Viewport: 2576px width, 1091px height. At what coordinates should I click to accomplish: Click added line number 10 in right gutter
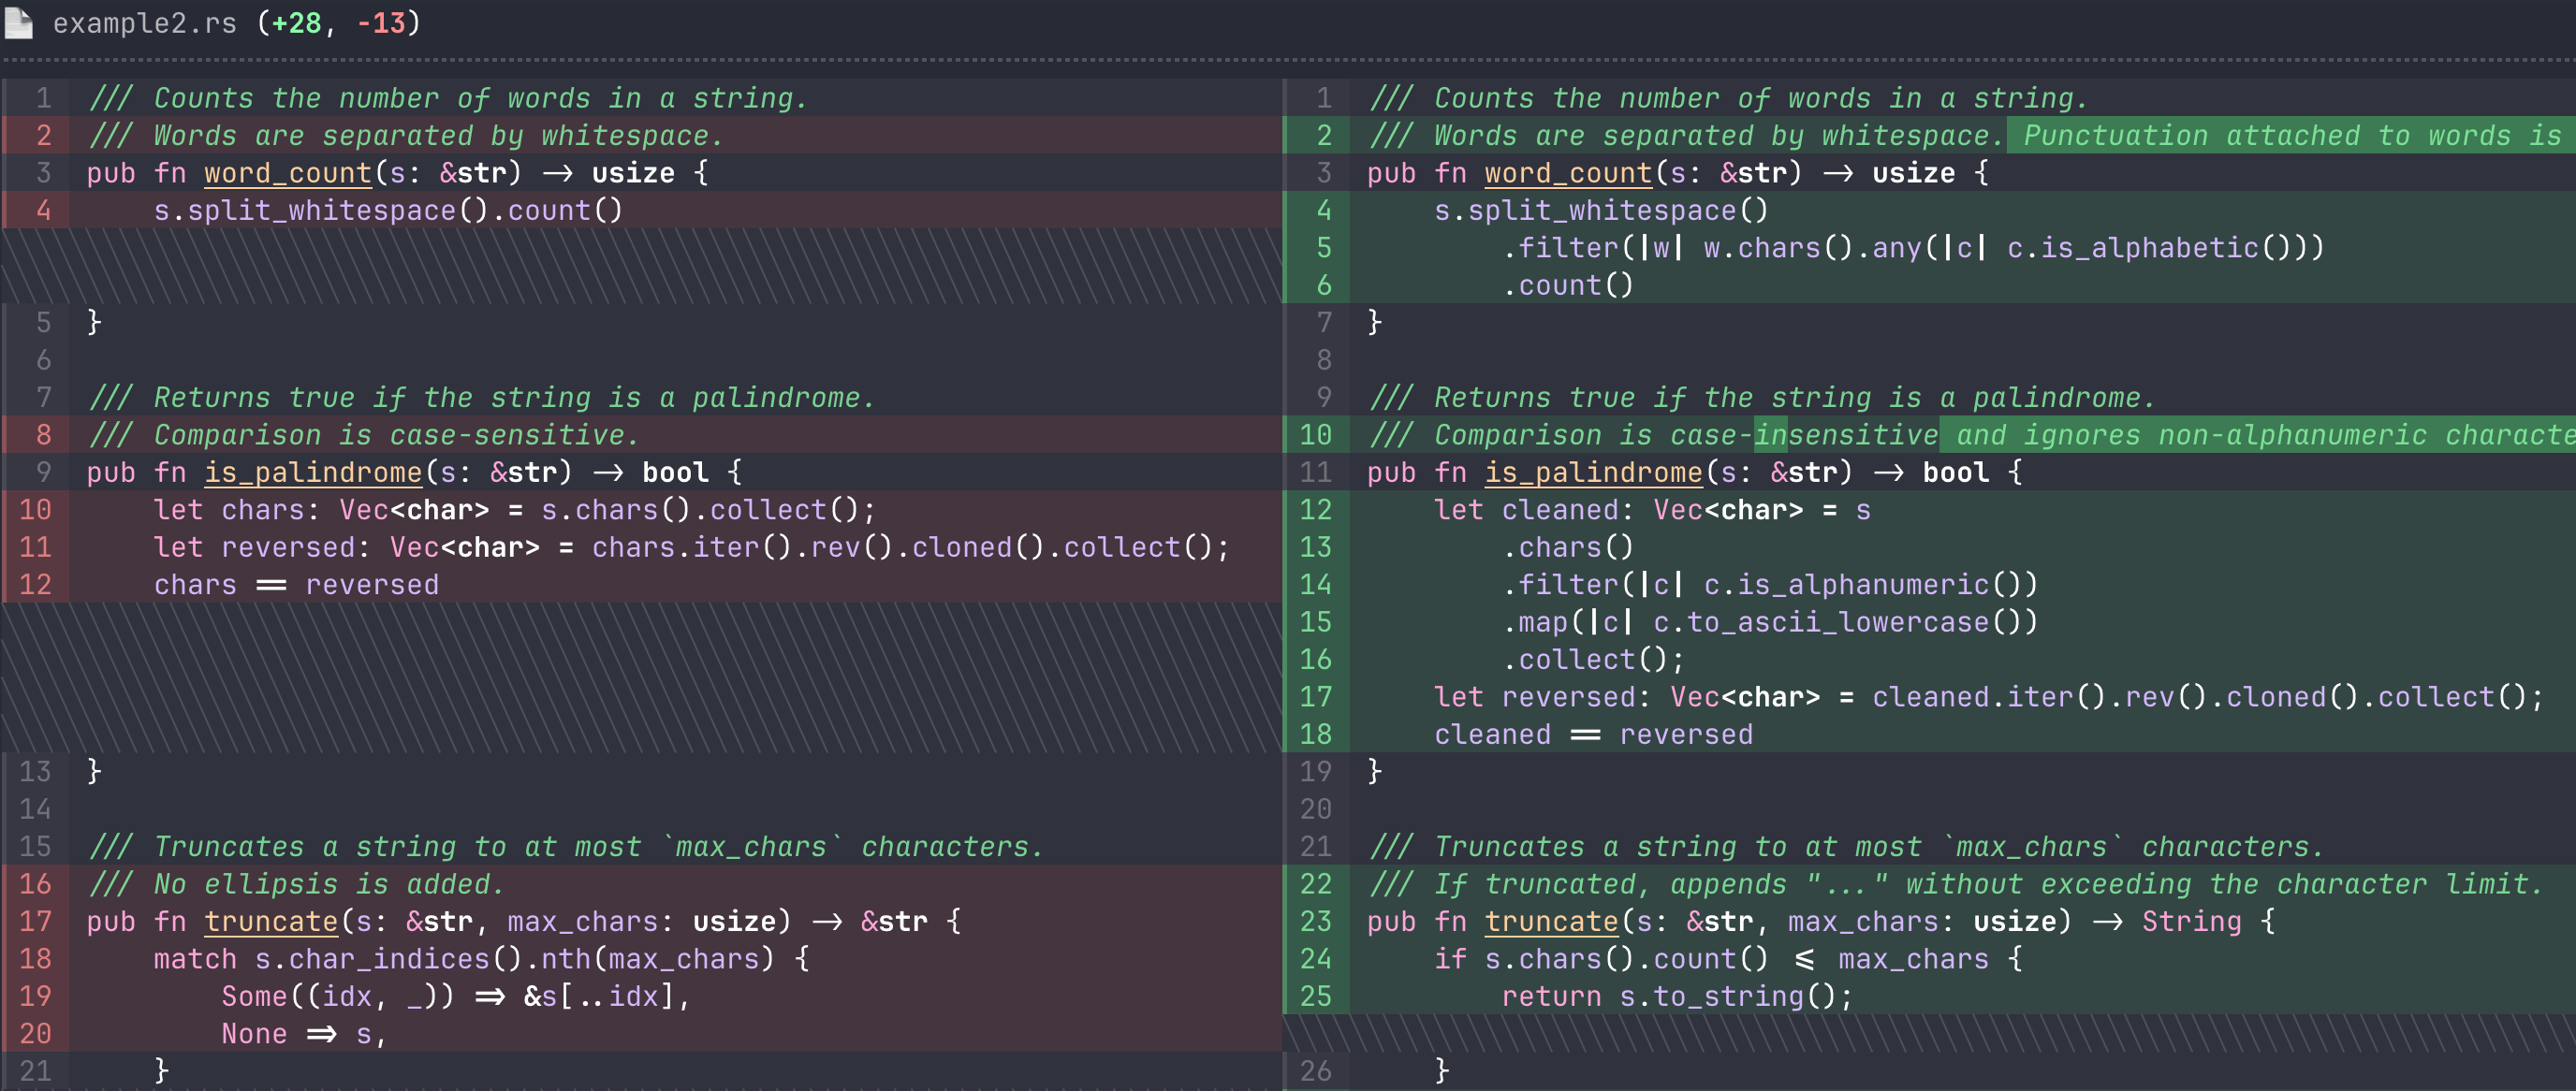click(x=1315, y=435)
